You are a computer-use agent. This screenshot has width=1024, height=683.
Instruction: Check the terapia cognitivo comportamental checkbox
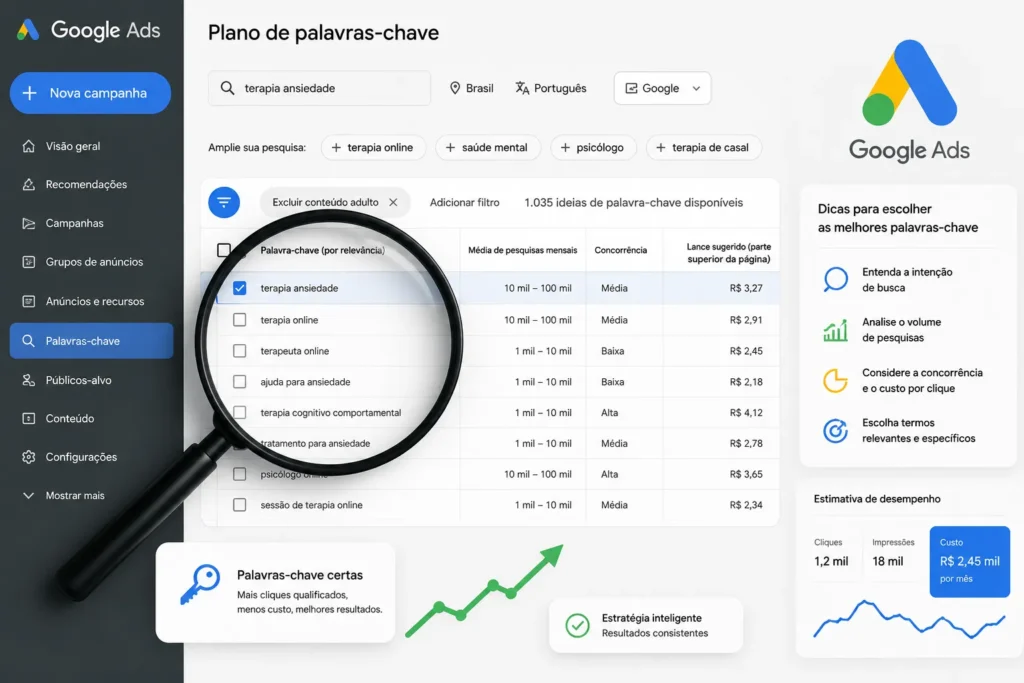pos(240,413)
